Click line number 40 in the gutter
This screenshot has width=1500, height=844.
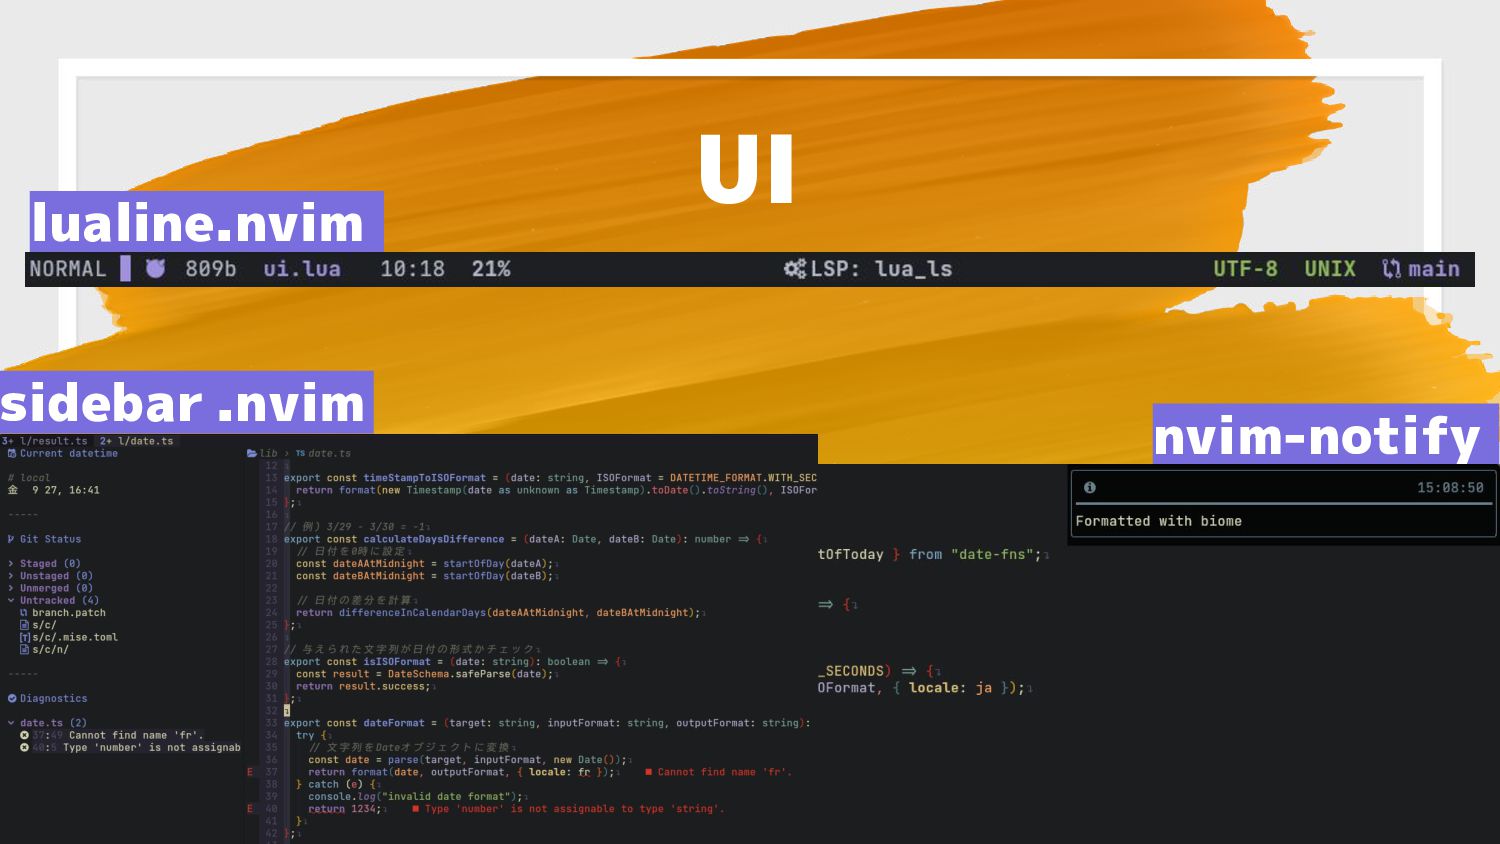(x=271, y=809)
